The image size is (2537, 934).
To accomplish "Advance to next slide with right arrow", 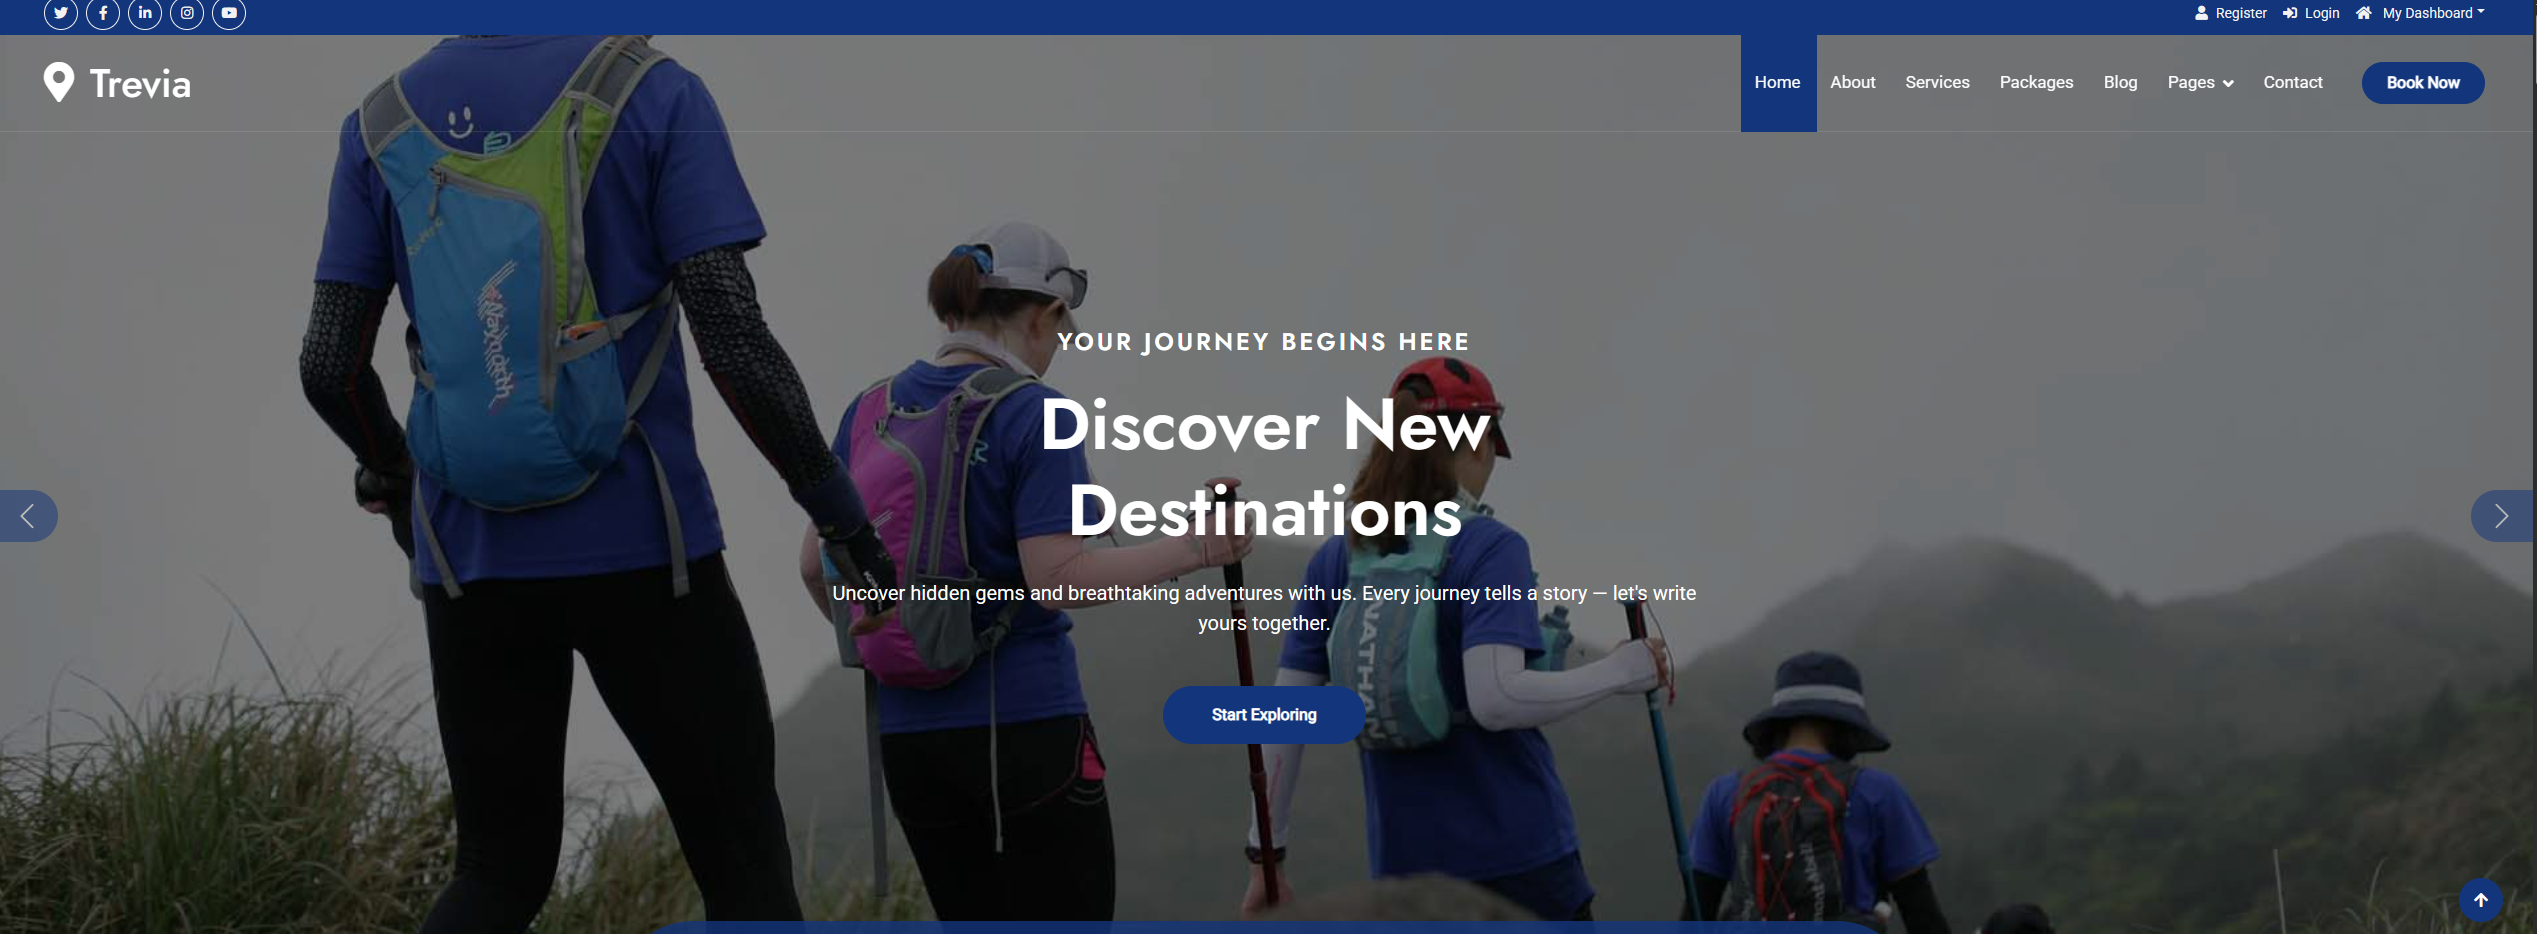I will [2502, 516].
